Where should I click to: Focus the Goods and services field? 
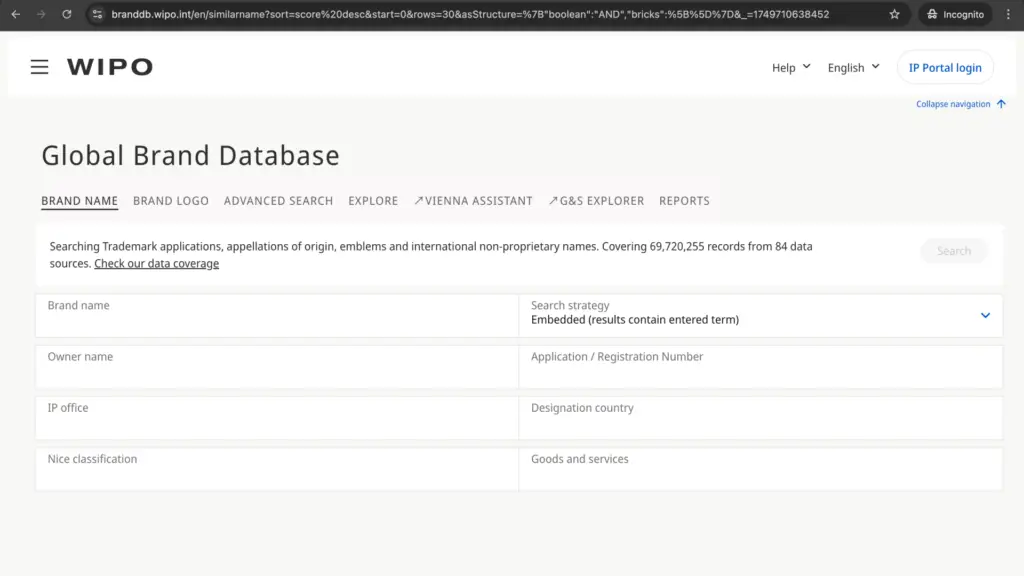760,469
